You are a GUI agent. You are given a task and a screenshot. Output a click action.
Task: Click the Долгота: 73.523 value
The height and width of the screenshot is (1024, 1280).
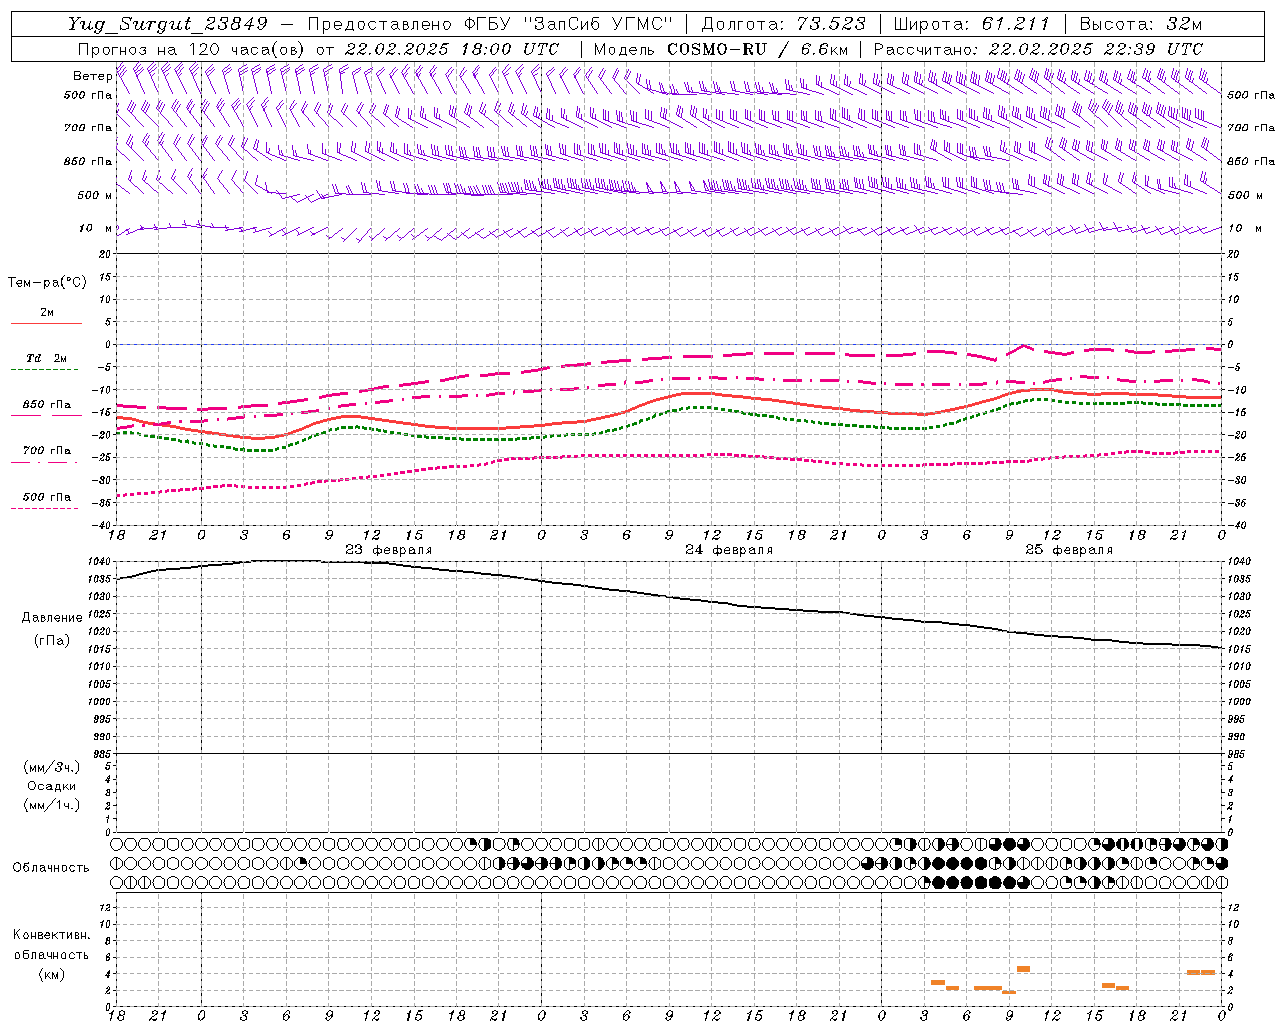(x=783, y=24)
